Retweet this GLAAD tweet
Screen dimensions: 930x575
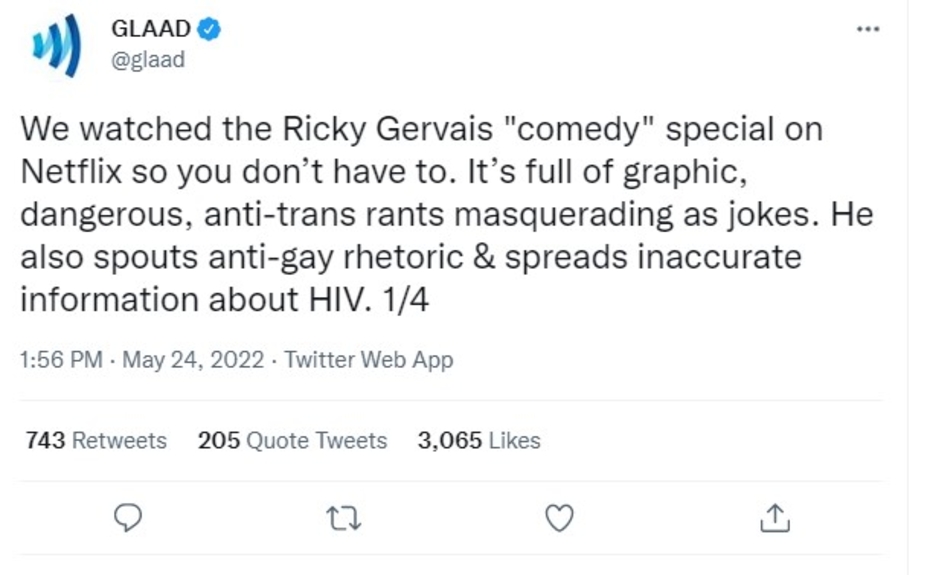click(x=344, y=517)
